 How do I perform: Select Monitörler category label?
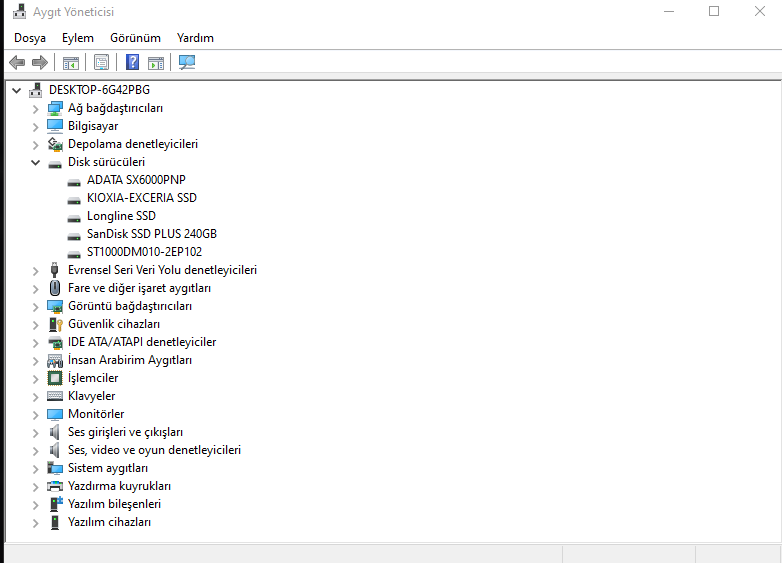click(x=96, y=414)
